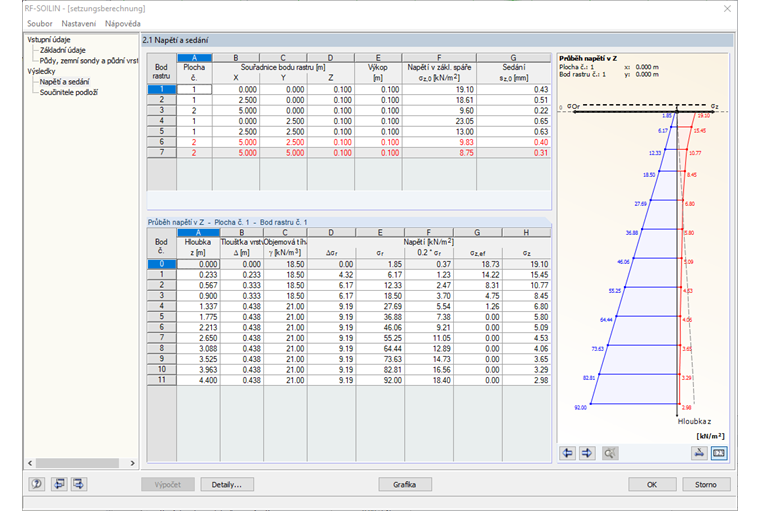Click the navigator horizontal scrollbar thumb
This screenshot has height=511, width=760.
[x=78, y=463]
